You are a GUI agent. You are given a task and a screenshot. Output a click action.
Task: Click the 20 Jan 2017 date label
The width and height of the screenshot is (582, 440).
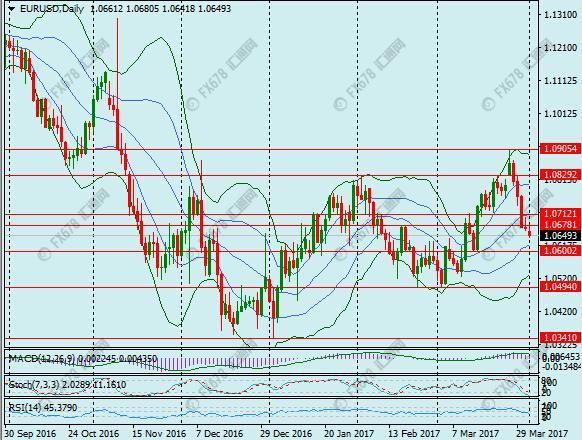point(349,433)
